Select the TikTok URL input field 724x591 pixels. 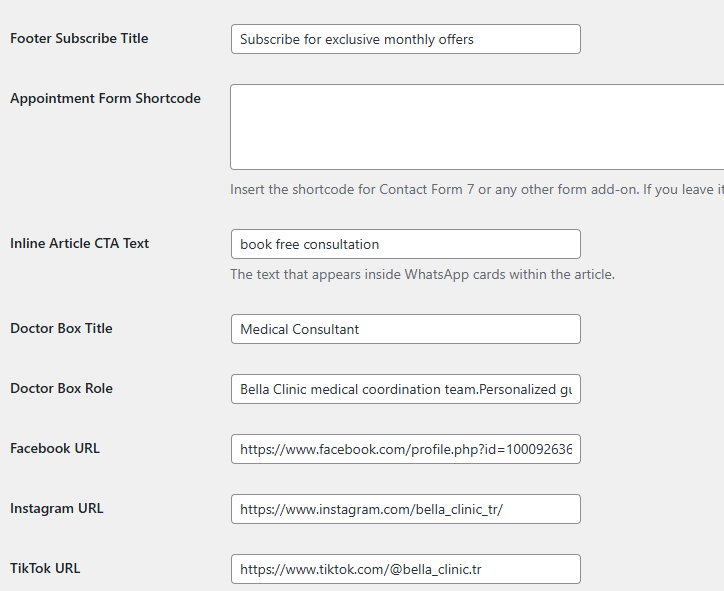coord(405,569)
